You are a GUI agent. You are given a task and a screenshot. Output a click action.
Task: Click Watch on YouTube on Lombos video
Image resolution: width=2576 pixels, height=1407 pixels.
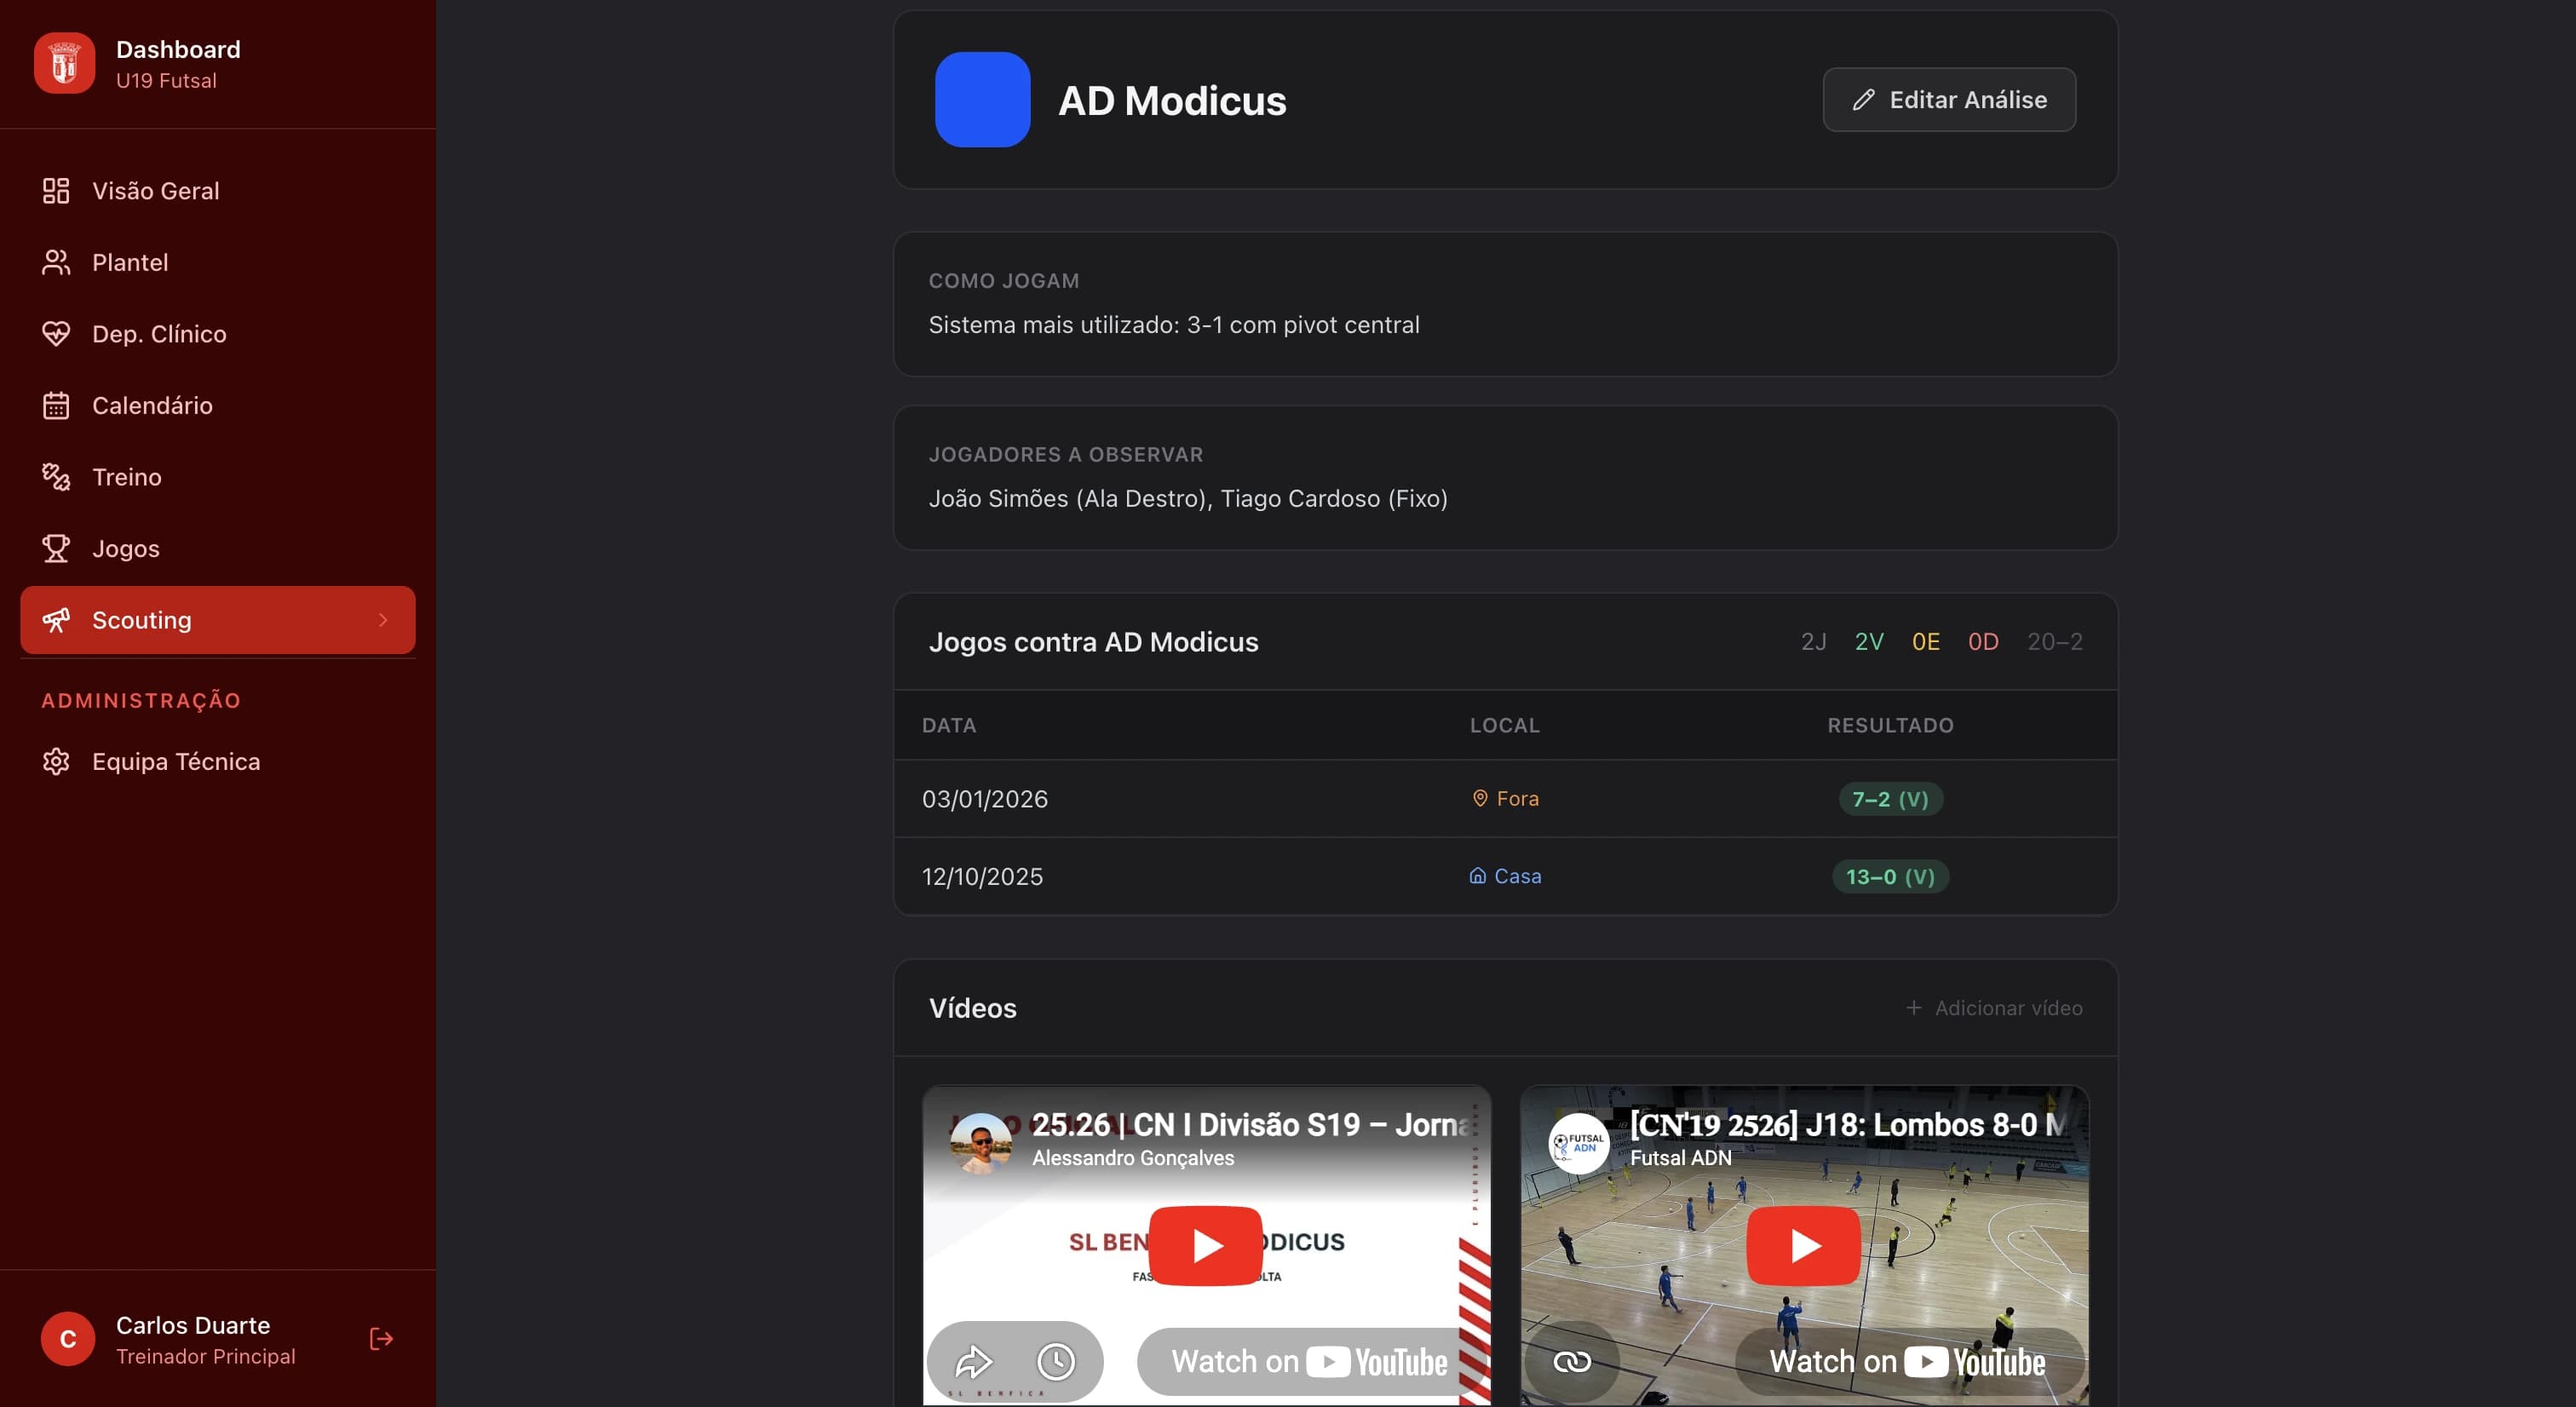[x=1909, y=1361]
